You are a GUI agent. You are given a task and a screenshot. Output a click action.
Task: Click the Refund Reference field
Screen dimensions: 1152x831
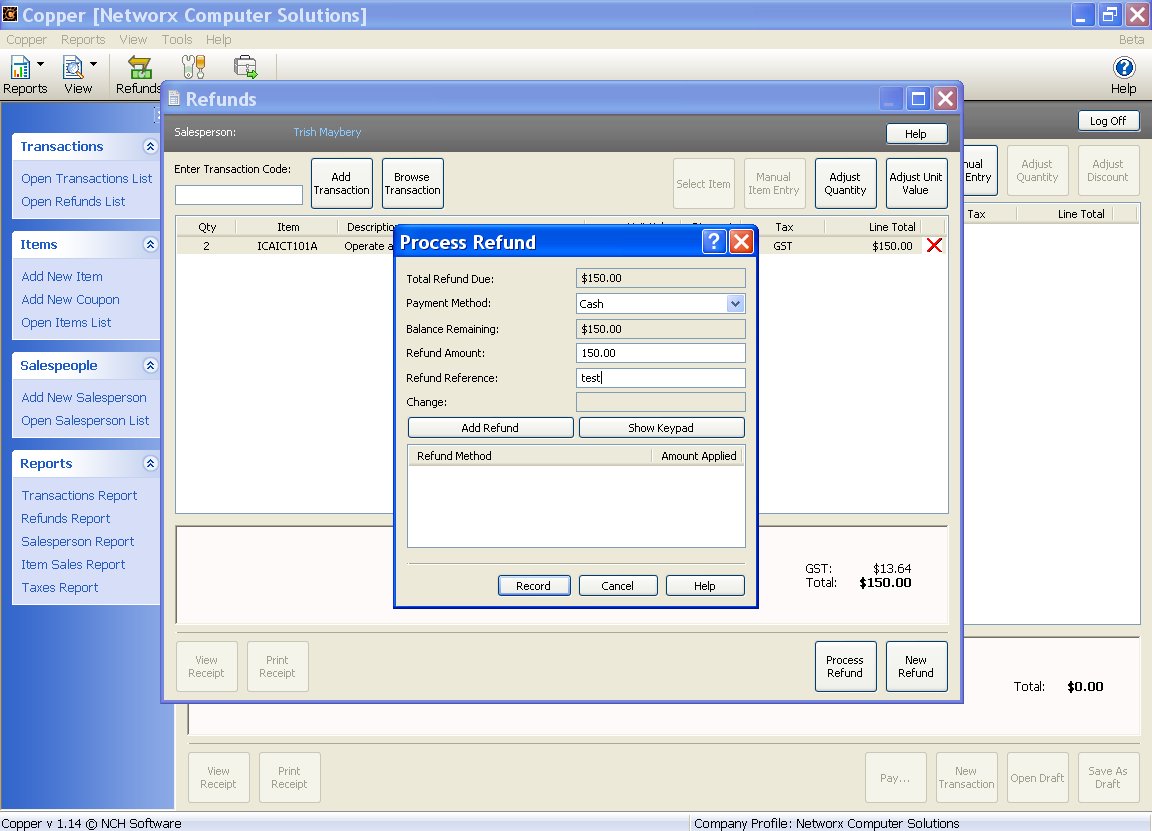tap(660, 378)
